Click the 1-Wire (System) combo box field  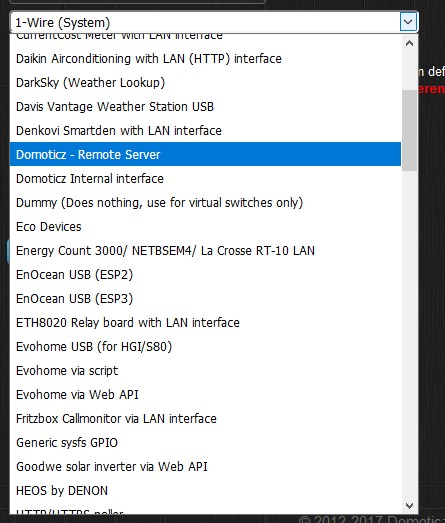[x=214, y=22]
